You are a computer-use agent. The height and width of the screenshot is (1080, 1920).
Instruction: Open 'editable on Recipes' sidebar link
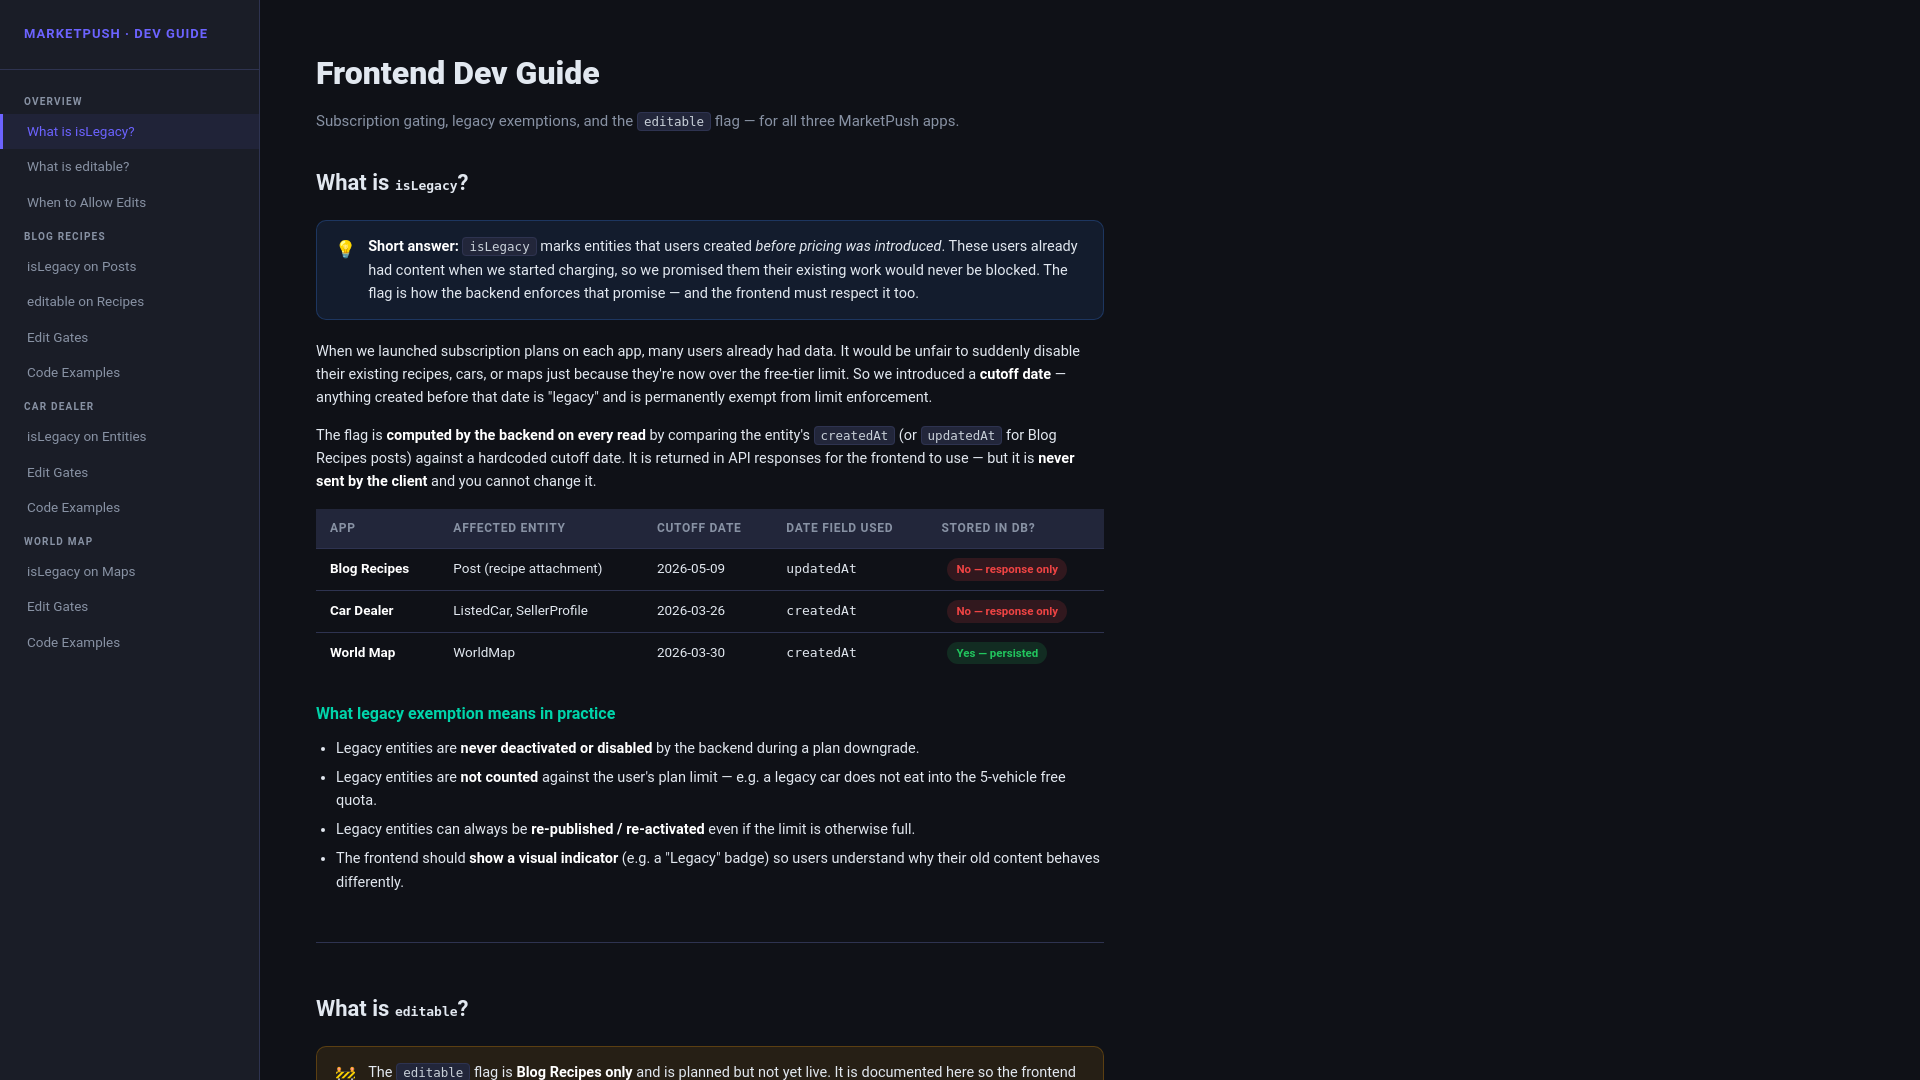[130, 302]
